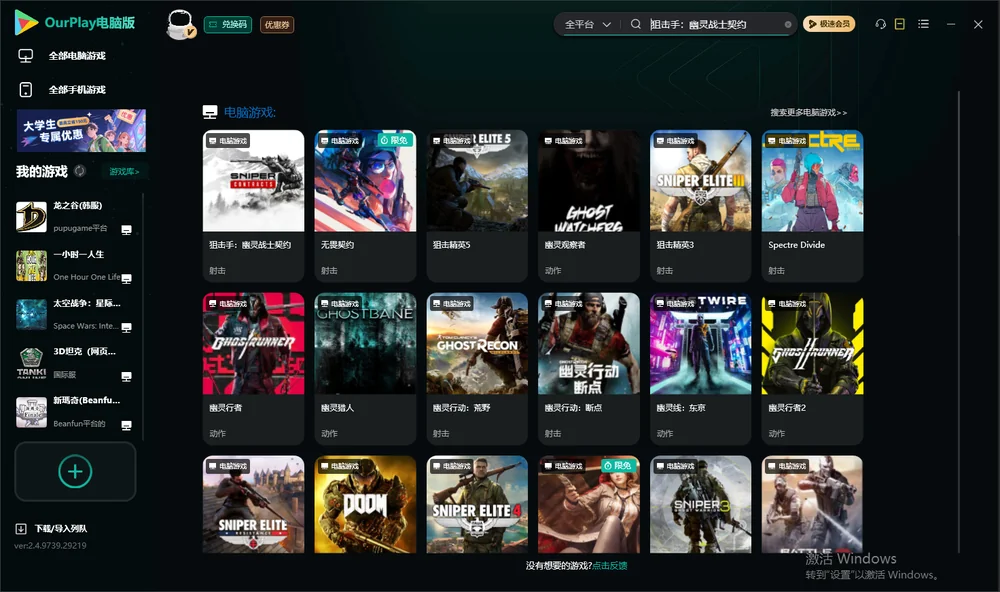Open the 游戏库> link
Image resolution: width=1000 pixels, height=592 pixels.
point(124,171)
